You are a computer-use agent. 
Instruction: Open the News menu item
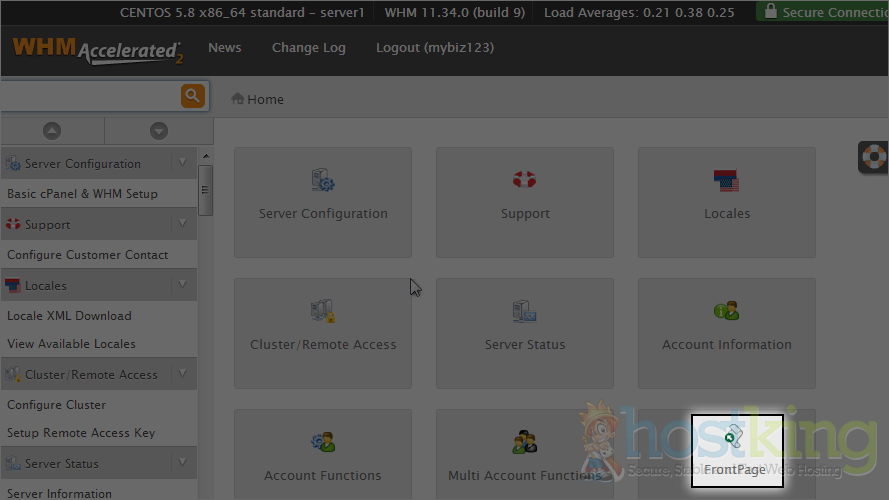(x=225, y=48)
